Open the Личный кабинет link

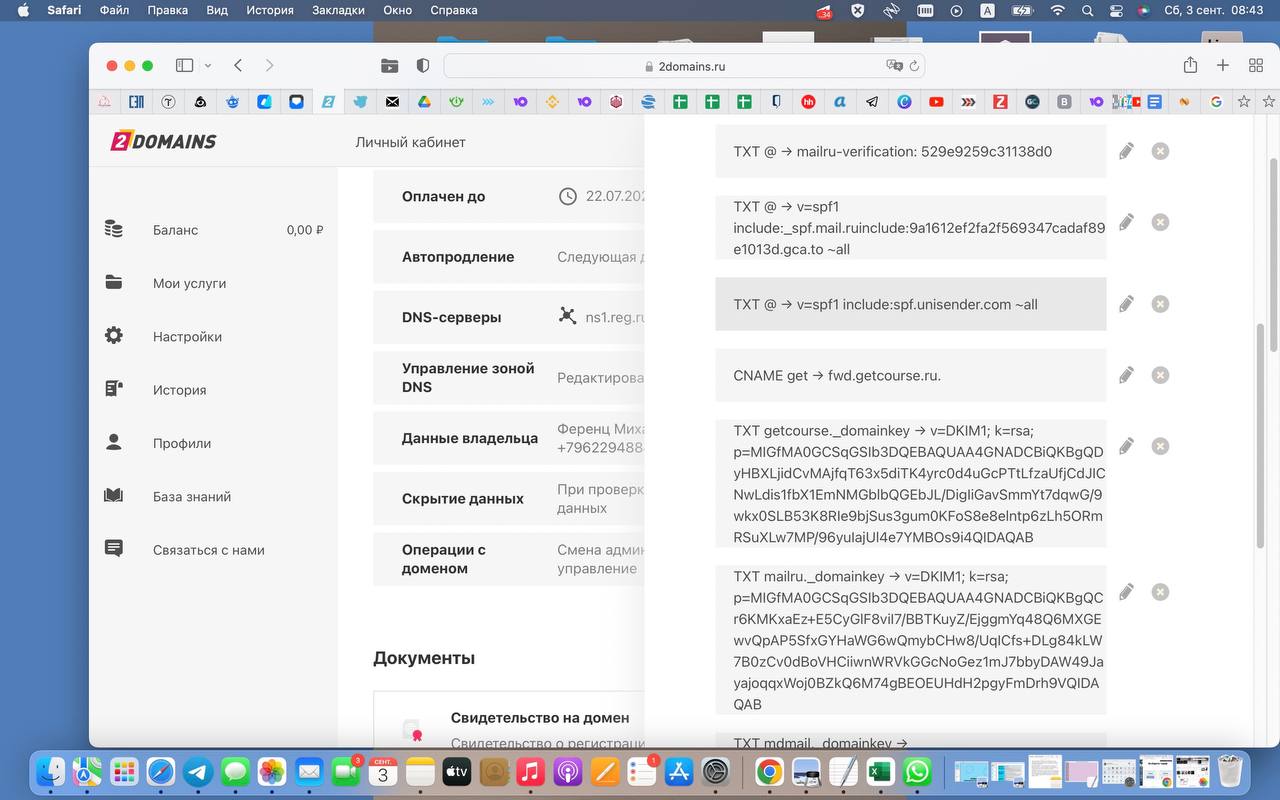click(x=410, y=142)
